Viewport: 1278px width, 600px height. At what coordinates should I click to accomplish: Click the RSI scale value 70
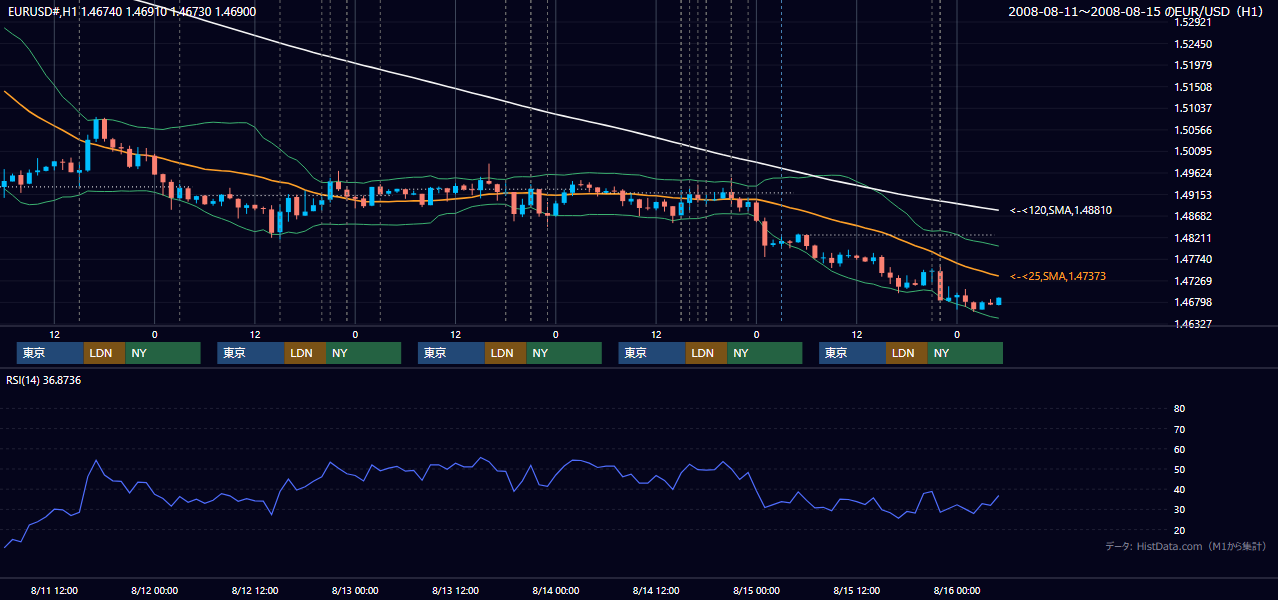[1179, 429]
